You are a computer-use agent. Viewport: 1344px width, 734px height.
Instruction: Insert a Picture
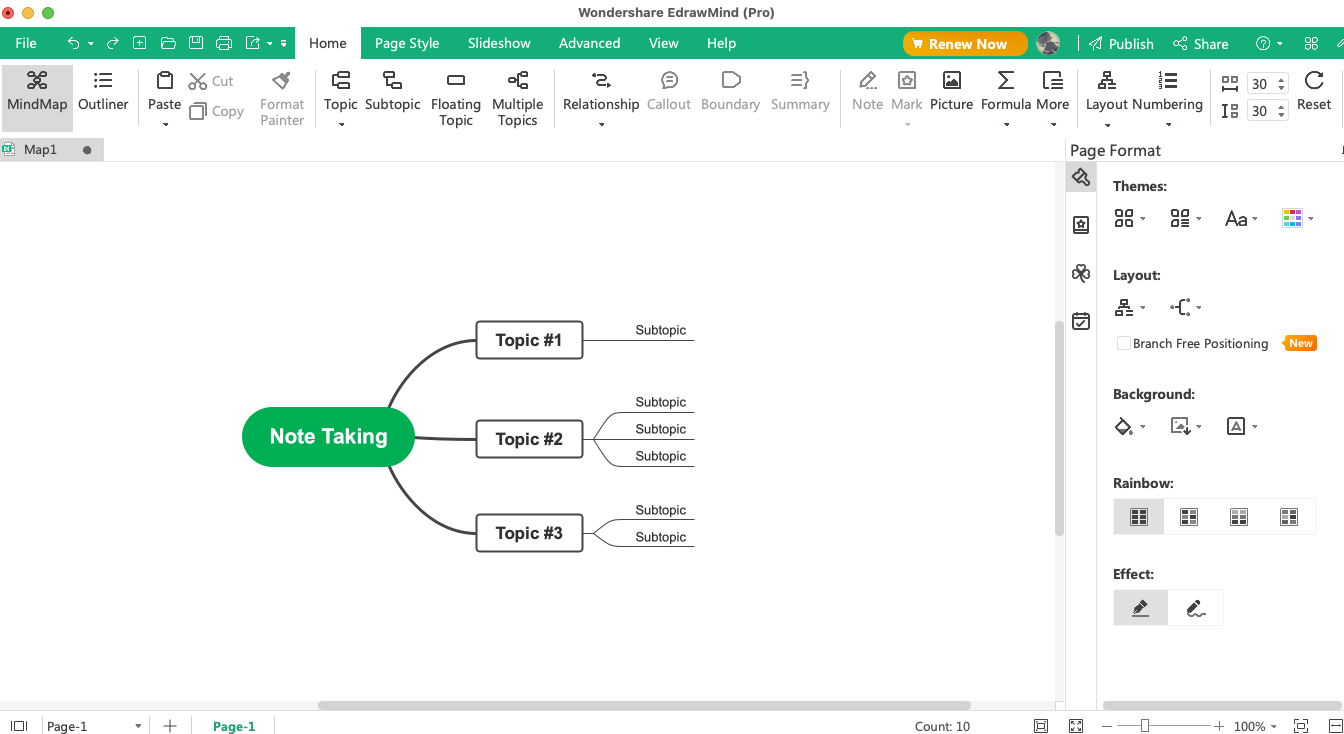click(951, 92)
